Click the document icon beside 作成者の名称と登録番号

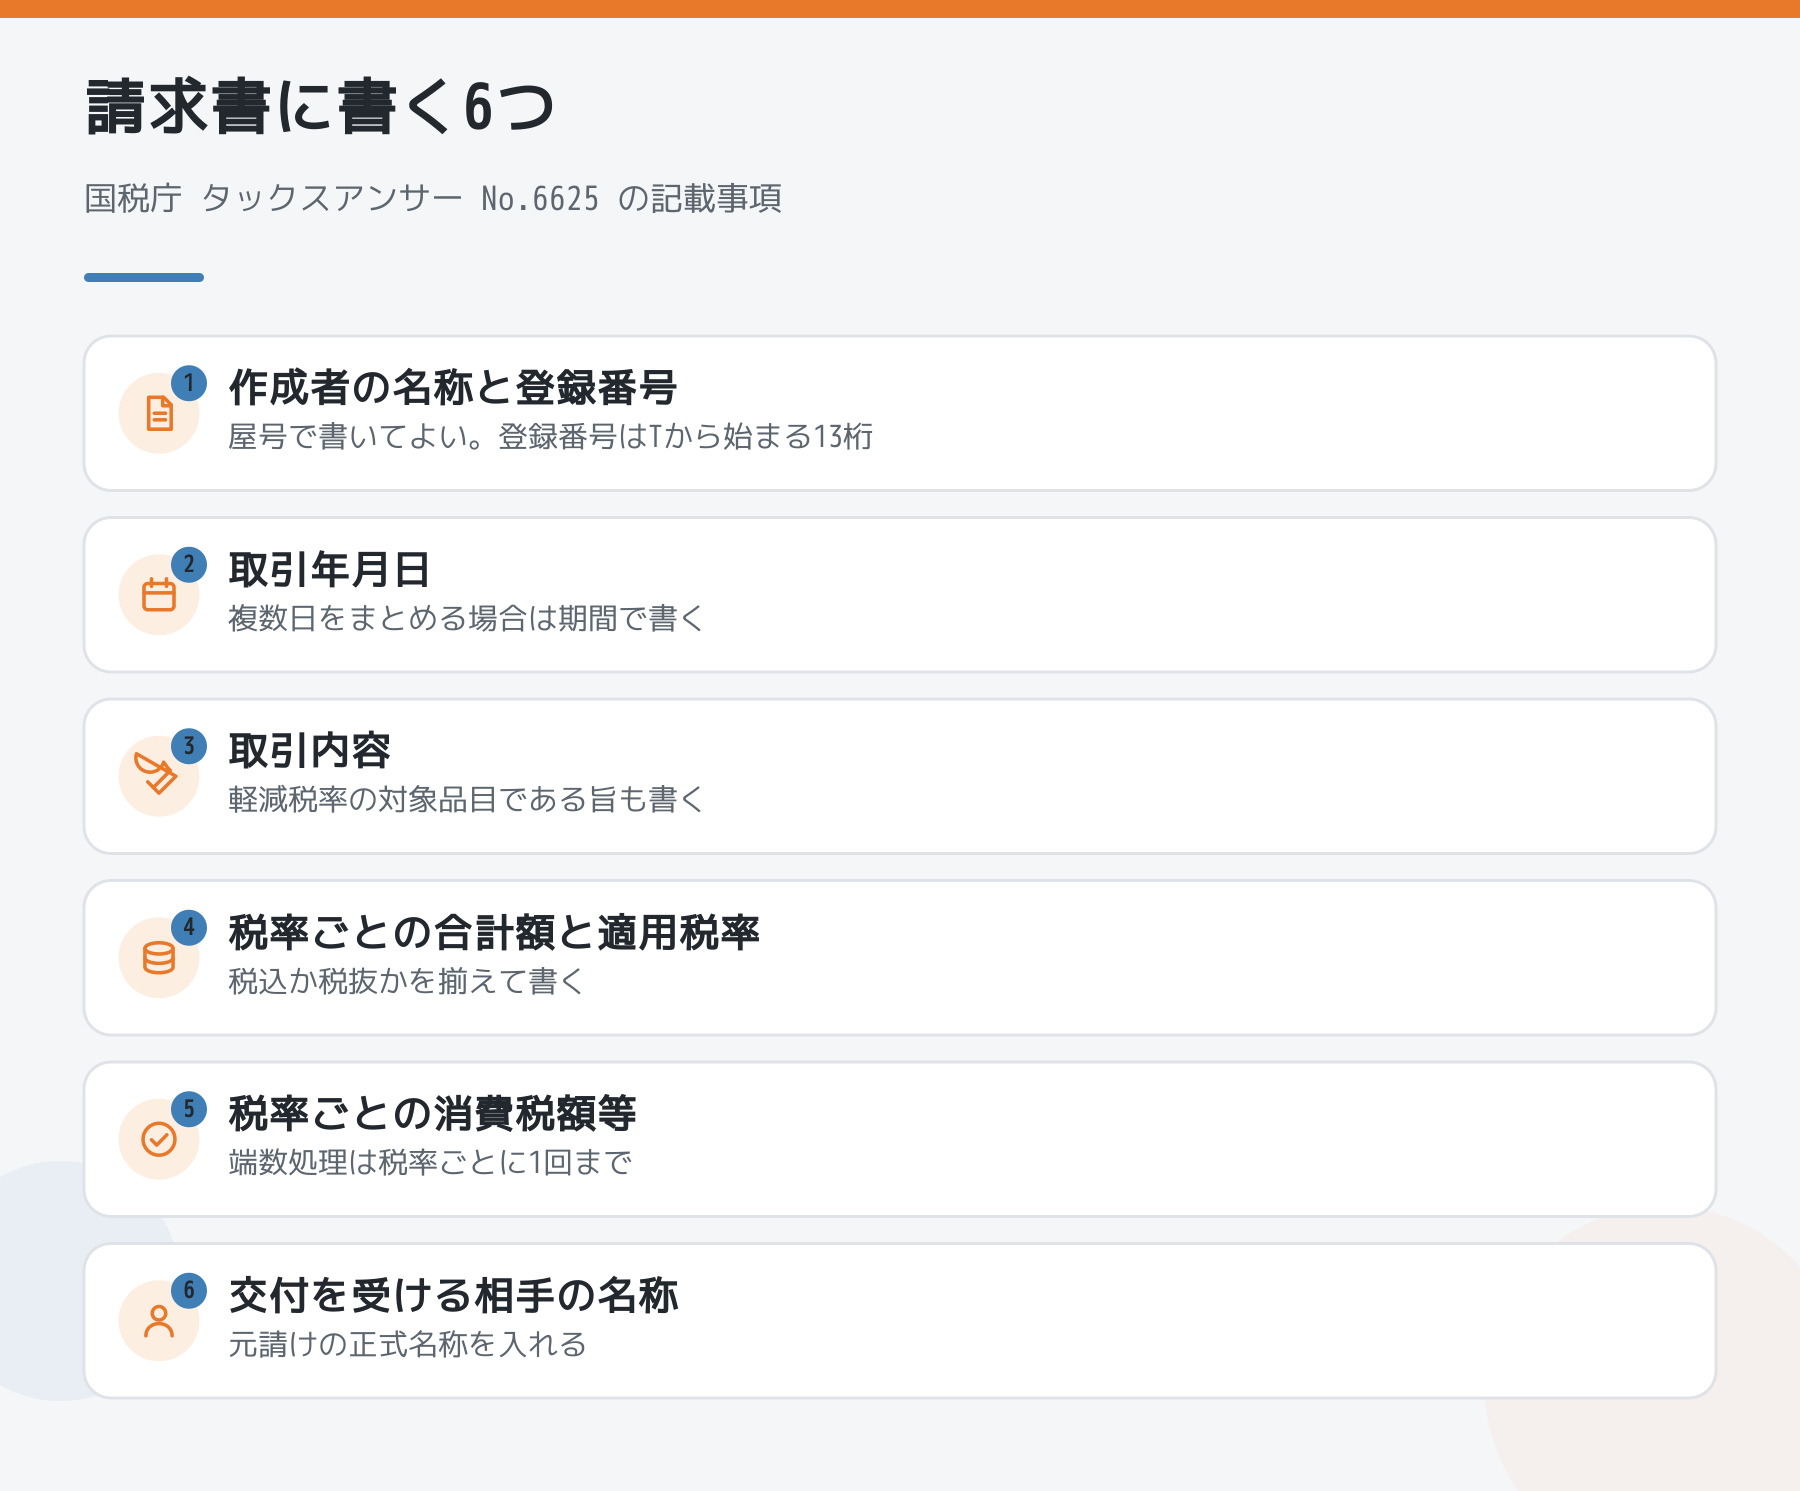click(159, 413)
